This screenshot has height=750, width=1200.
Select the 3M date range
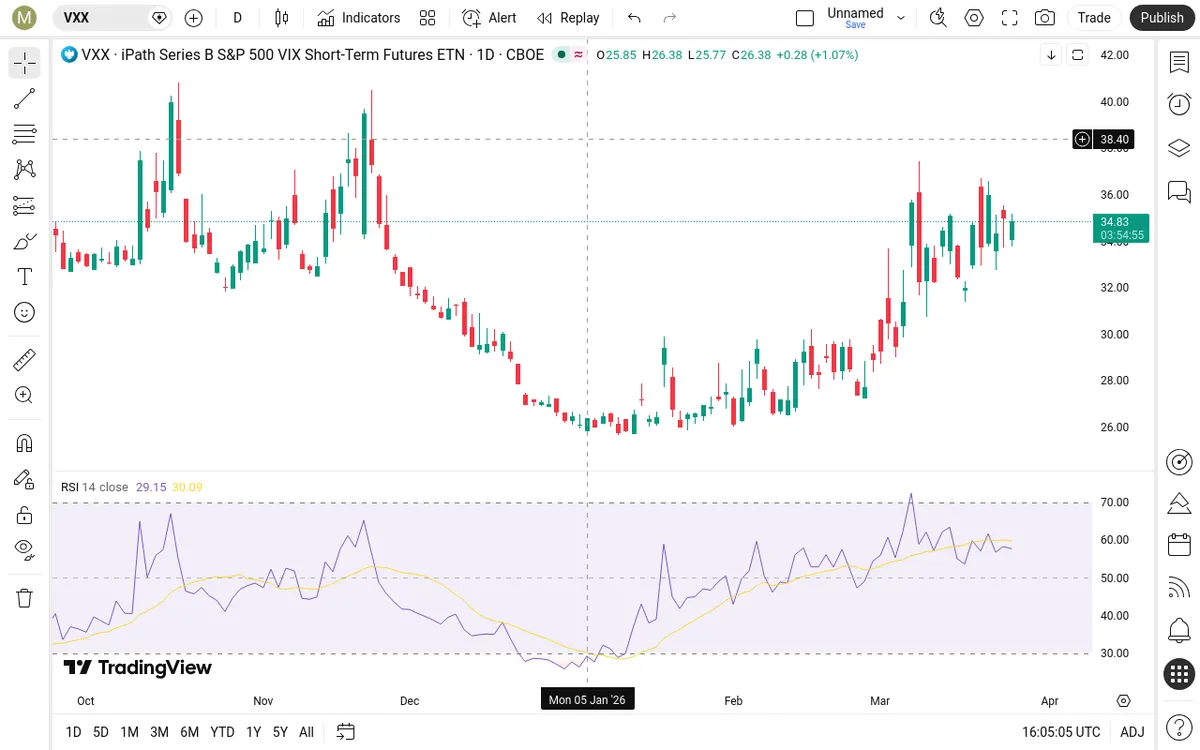(x=159, y=732)
